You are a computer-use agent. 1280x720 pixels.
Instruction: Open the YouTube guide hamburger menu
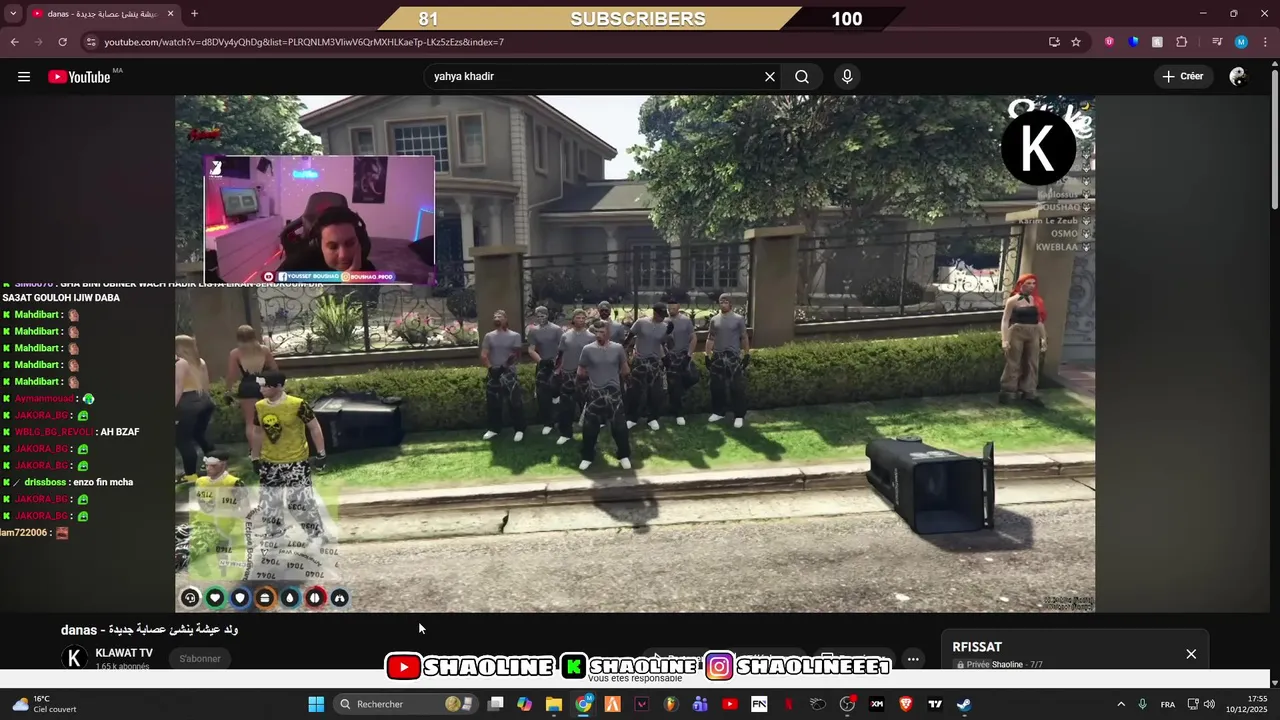[x=24, y=77]
